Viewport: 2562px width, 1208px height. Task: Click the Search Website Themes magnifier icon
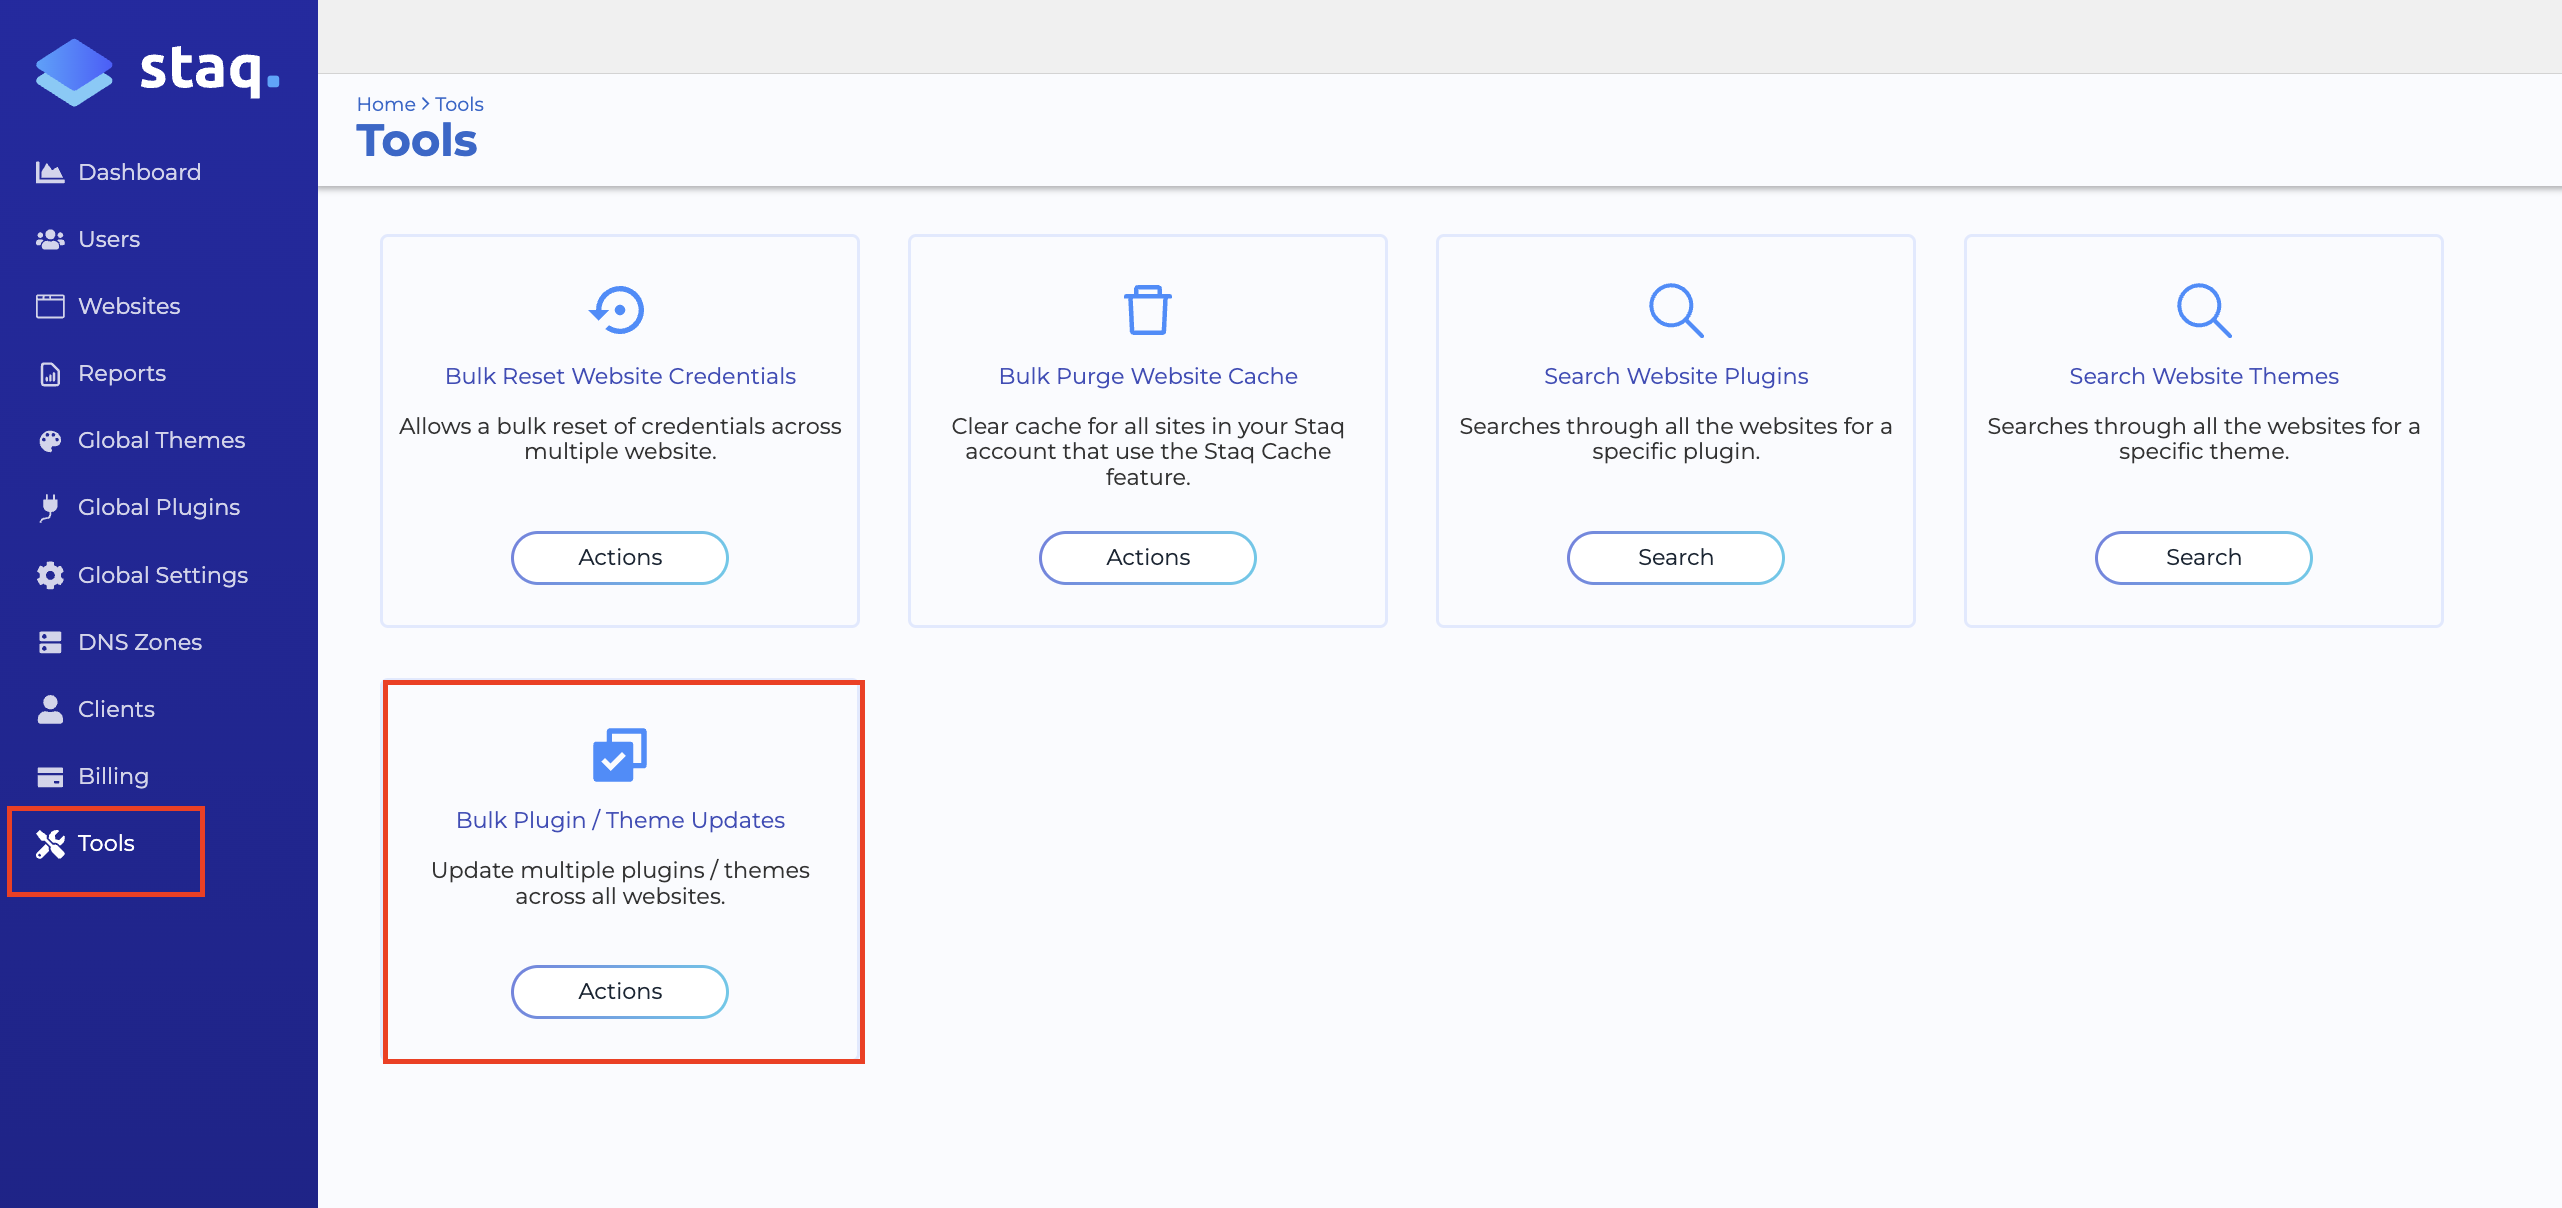click(2204, 311)
